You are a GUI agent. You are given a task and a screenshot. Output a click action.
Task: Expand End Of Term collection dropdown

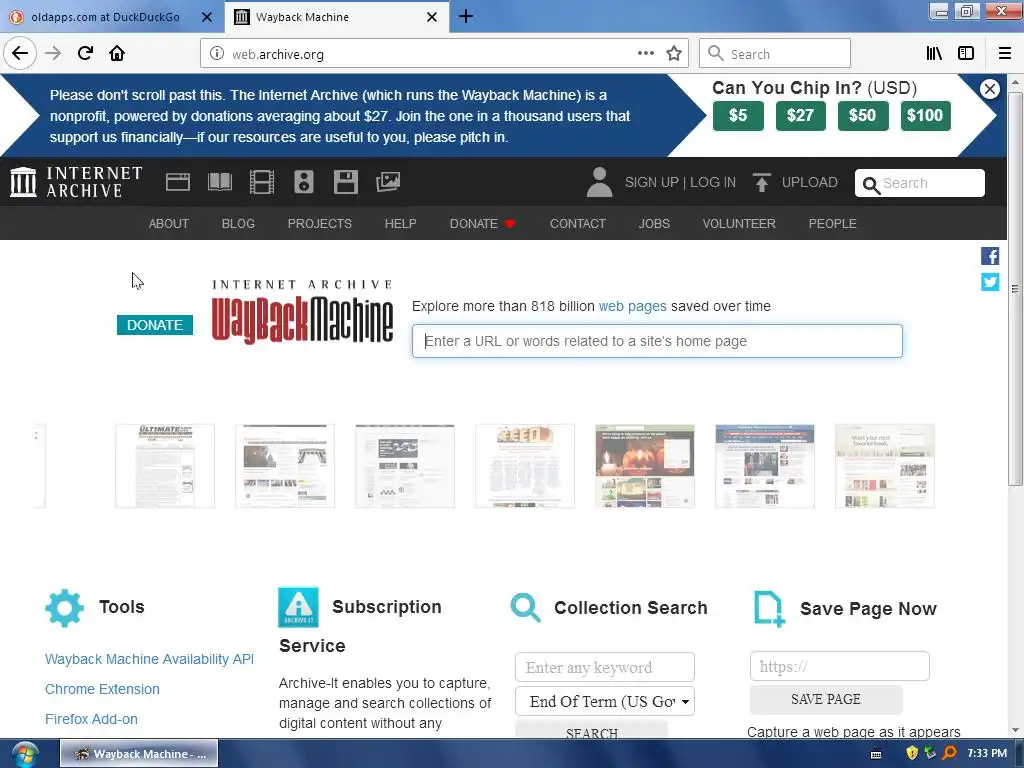605,701
